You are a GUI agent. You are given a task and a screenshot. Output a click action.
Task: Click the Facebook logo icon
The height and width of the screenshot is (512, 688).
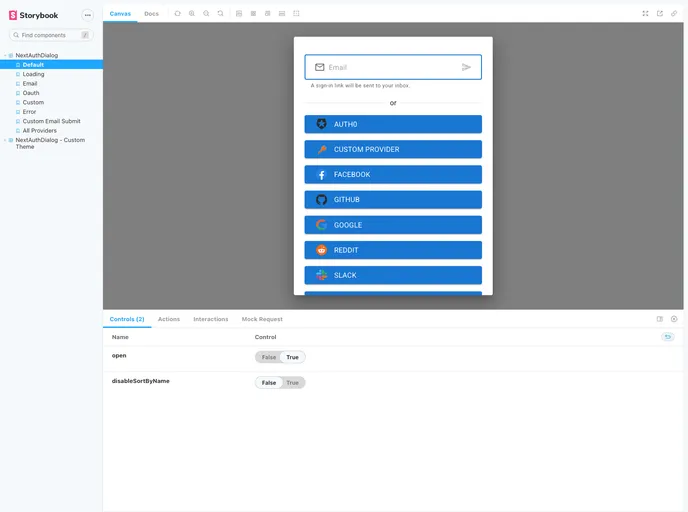tap(322, 175)
